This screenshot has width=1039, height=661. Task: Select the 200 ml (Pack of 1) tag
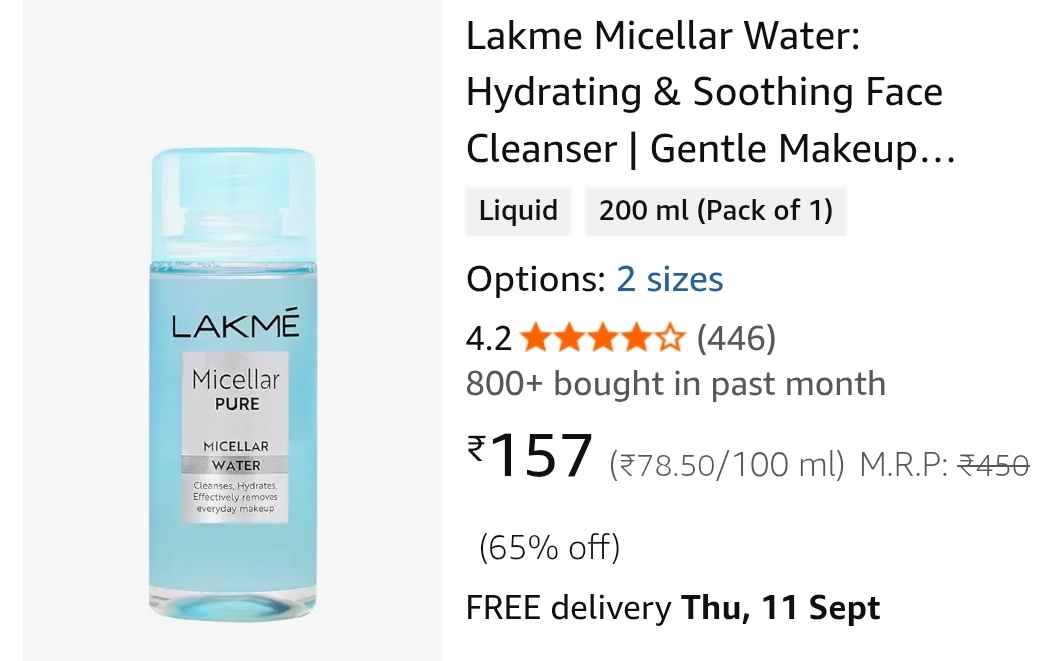pyautogui.click(x=716, y=211)
